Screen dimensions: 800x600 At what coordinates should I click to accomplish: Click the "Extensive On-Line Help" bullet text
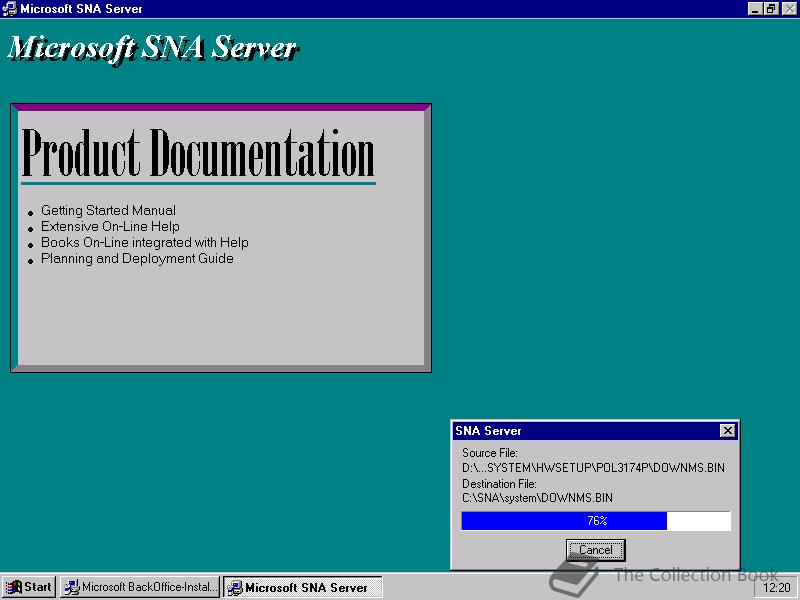coord(110,226)
